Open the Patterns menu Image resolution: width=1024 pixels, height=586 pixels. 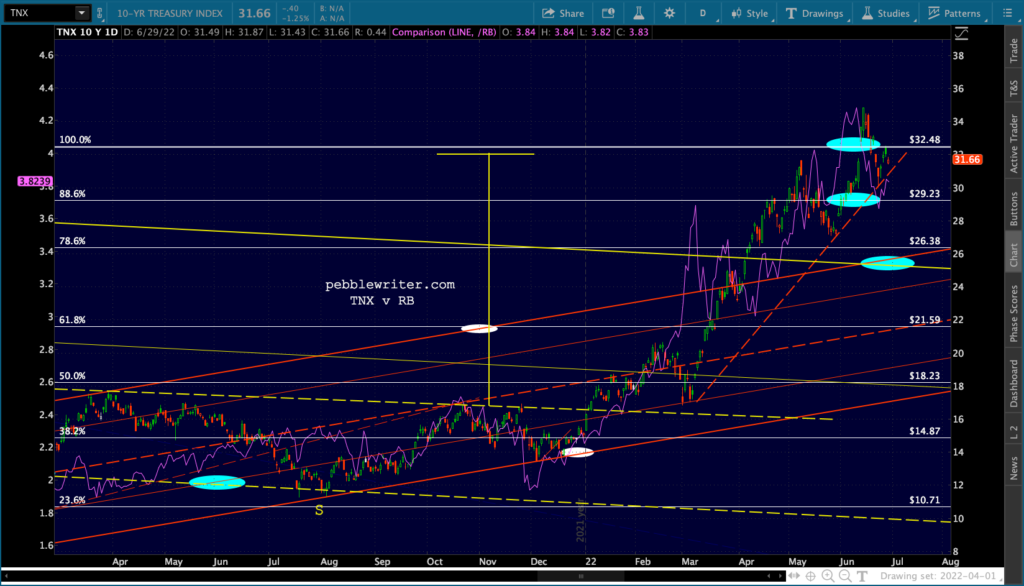point(954,13)
